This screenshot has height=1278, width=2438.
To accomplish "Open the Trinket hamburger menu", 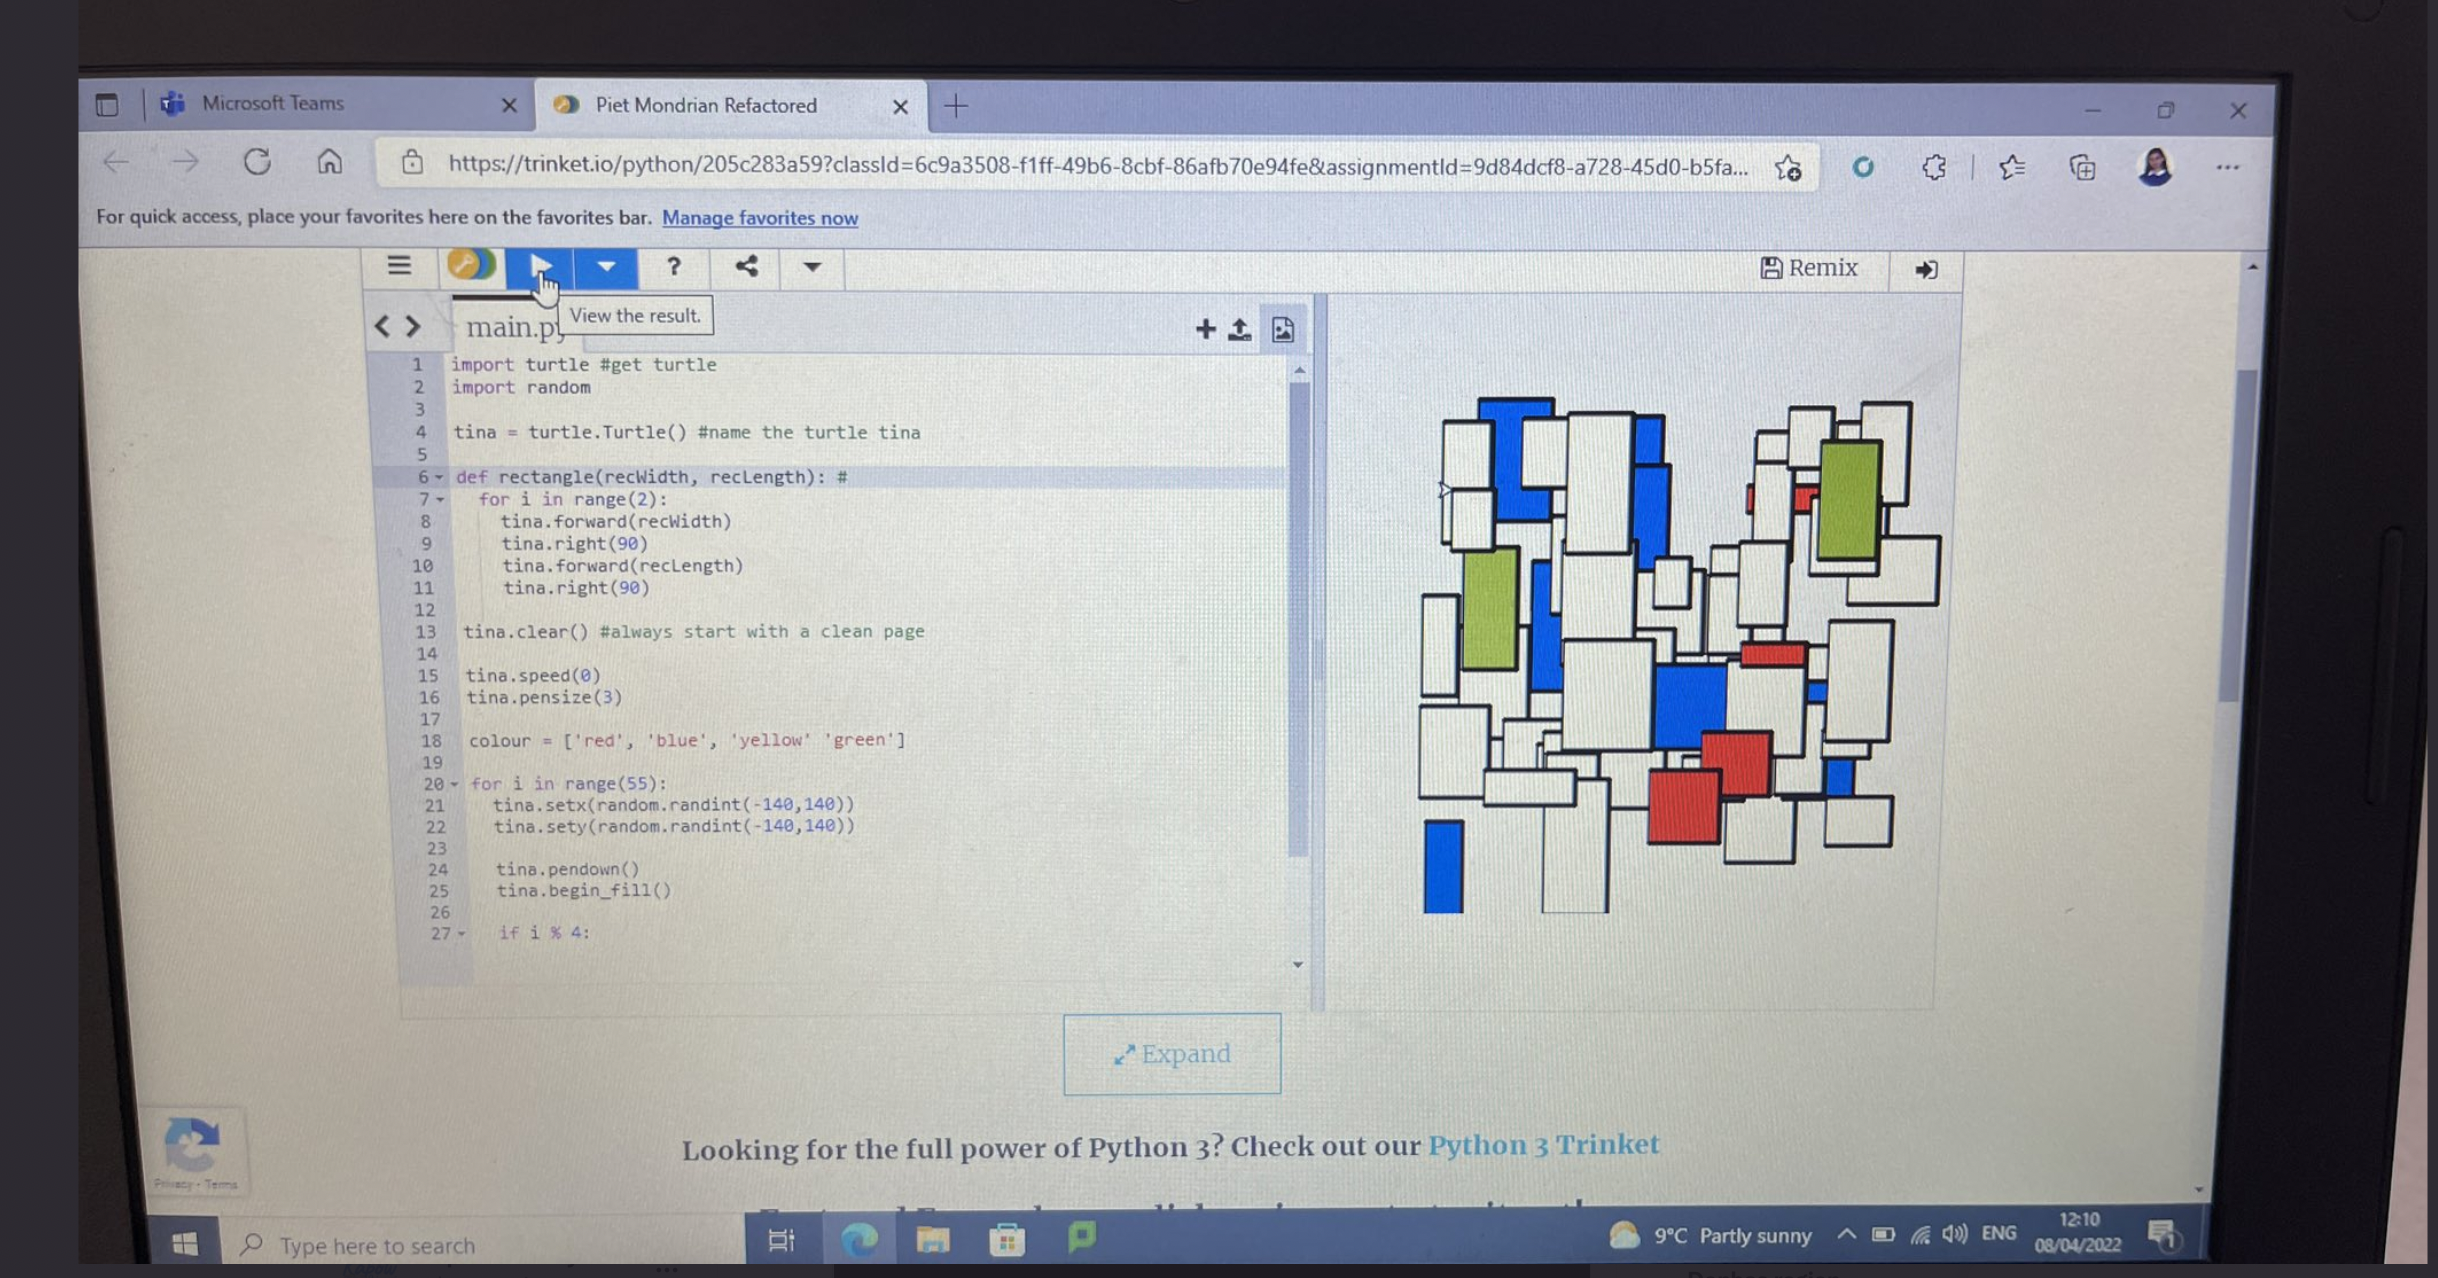I will [x=399, y=266].
